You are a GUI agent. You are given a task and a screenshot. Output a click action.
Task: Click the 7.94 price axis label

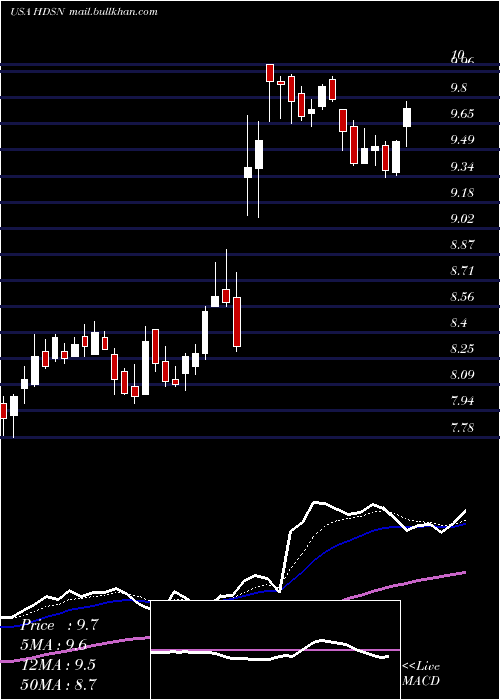(x=462, y=400)
